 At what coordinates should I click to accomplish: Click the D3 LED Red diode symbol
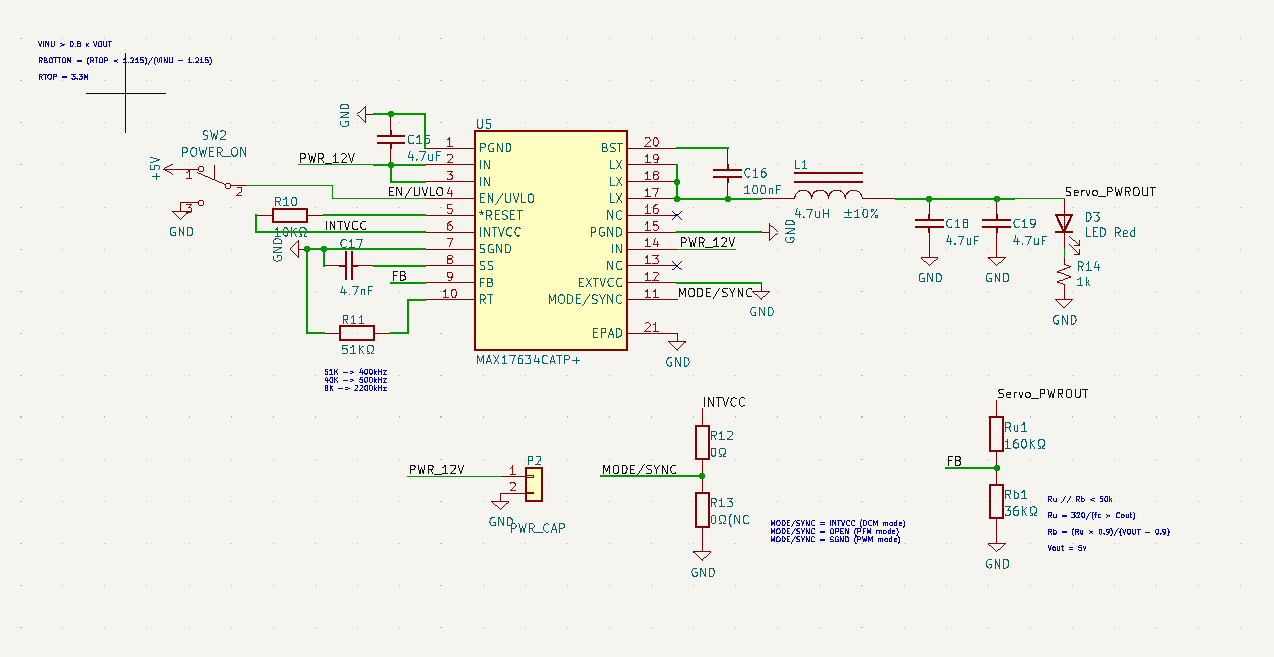point(1064,222)
